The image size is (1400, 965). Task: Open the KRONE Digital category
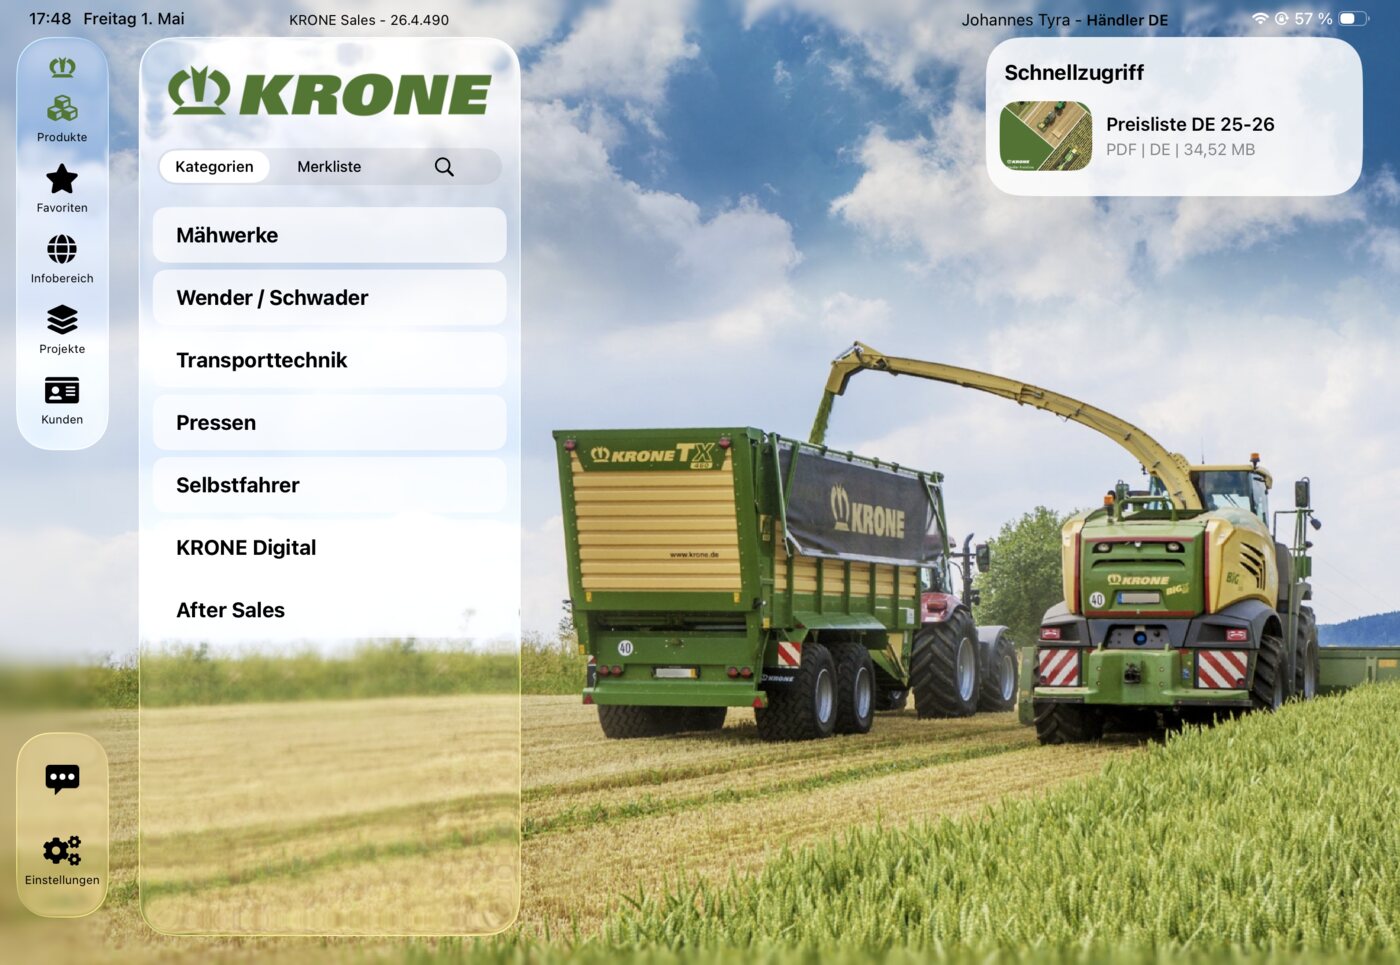pos(330,548)
